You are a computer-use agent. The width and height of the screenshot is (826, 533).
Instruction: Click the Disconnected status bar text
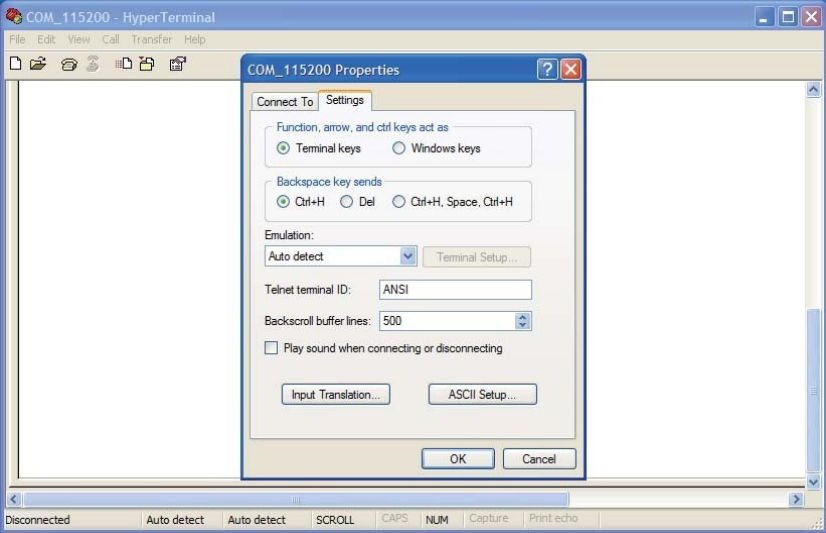click(37, 520)
